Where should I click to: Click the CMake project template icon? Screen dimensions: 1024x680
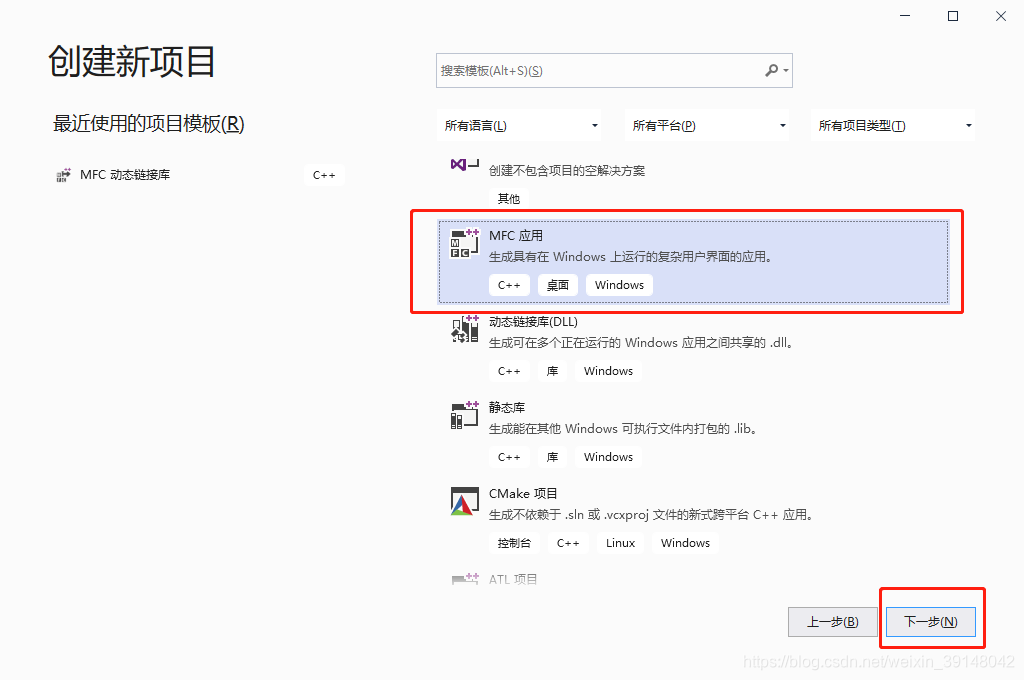pos(464,501)
